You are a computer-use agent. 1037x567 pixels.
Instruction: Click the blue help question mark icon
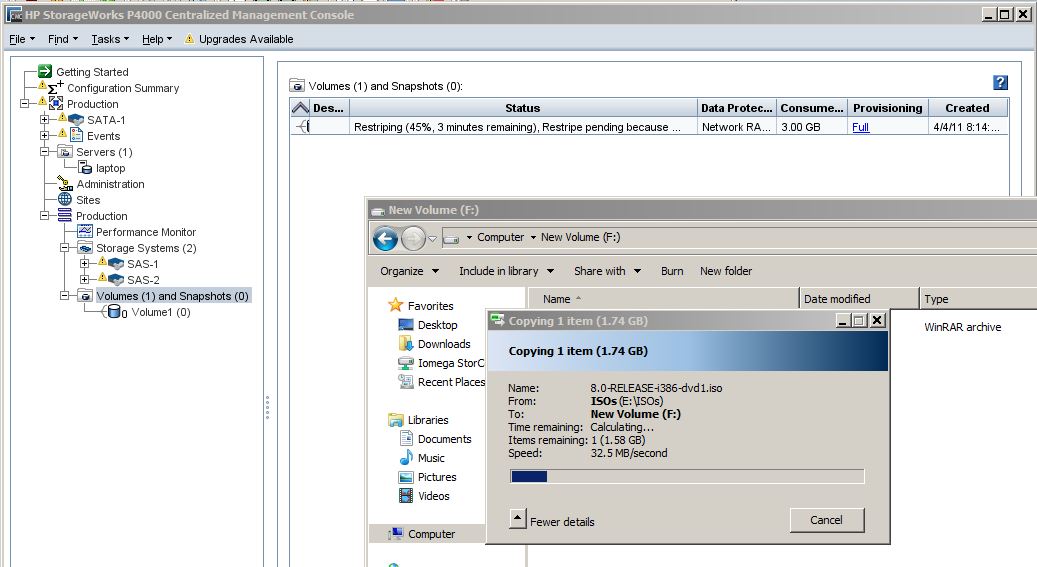[1001, 82]
